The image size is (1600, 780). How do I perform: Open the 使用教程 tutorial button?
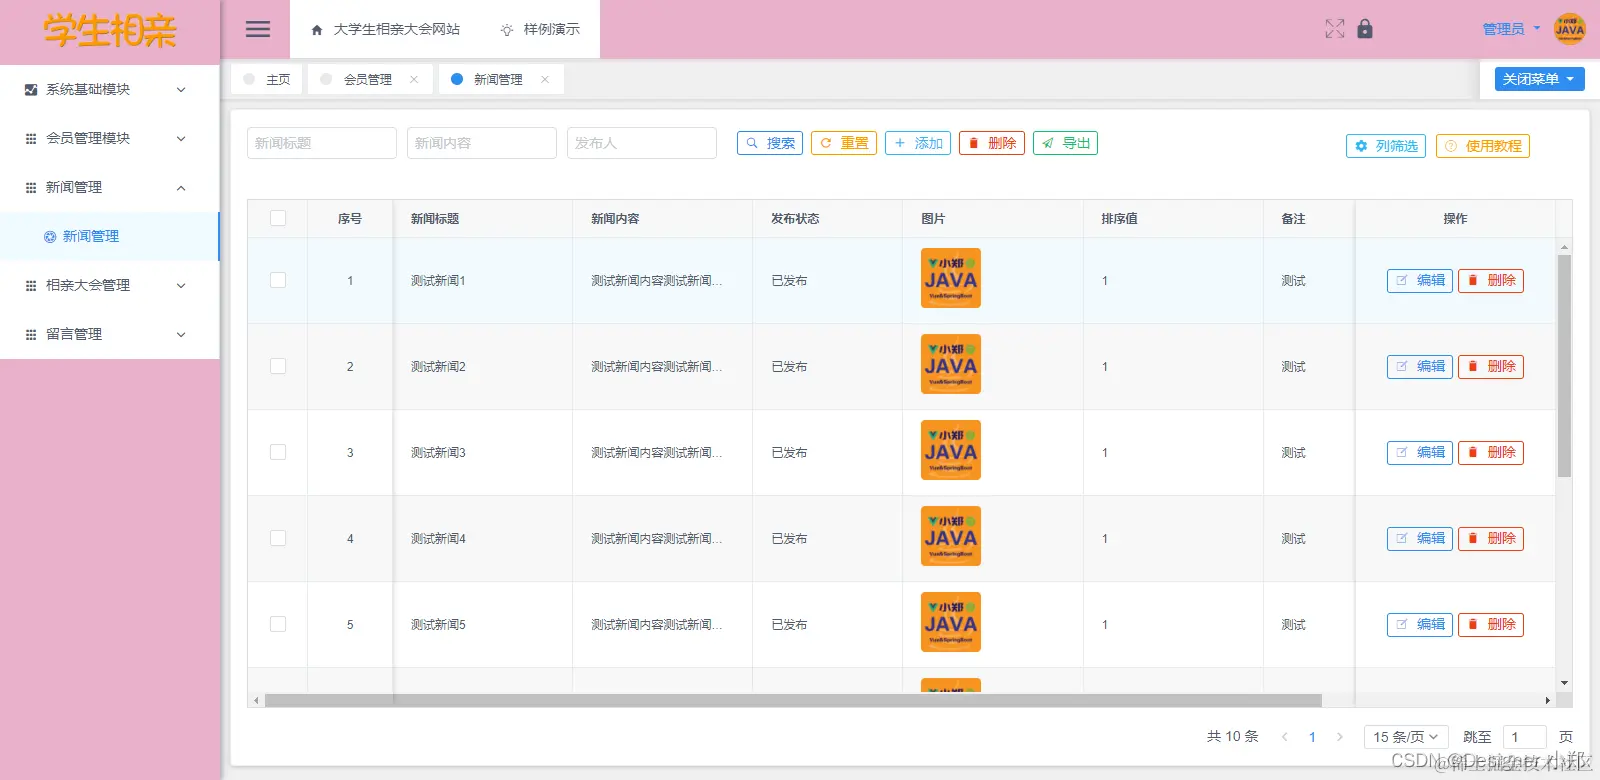1483,146
